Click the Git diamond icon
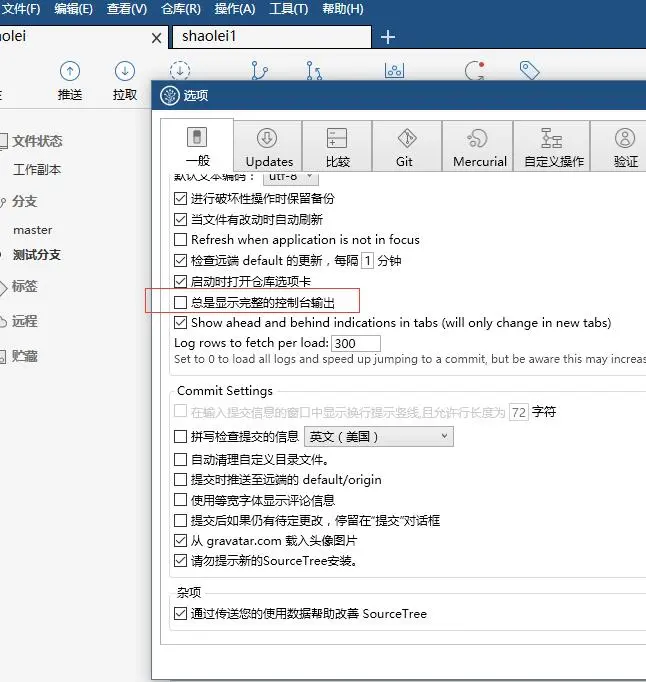Viewport: 646px width, 682px height. [407, 138]
